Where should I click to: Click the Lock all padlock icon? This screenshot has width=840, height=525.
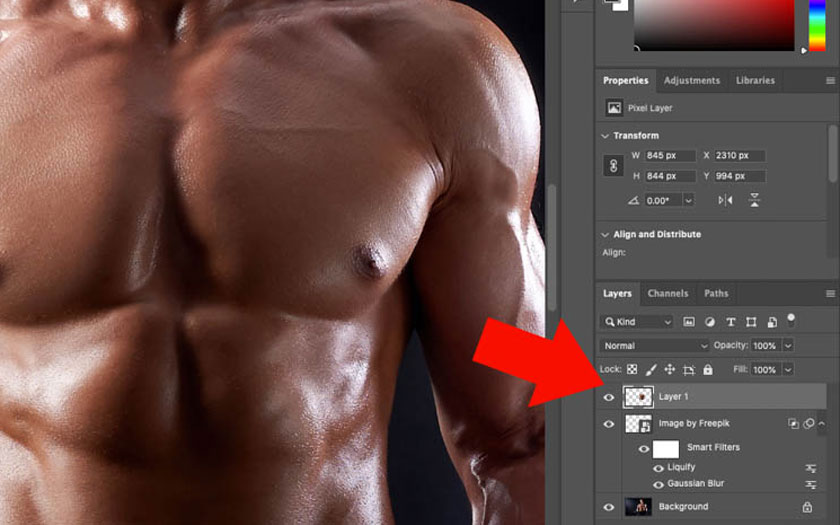(x=708, y=369)
